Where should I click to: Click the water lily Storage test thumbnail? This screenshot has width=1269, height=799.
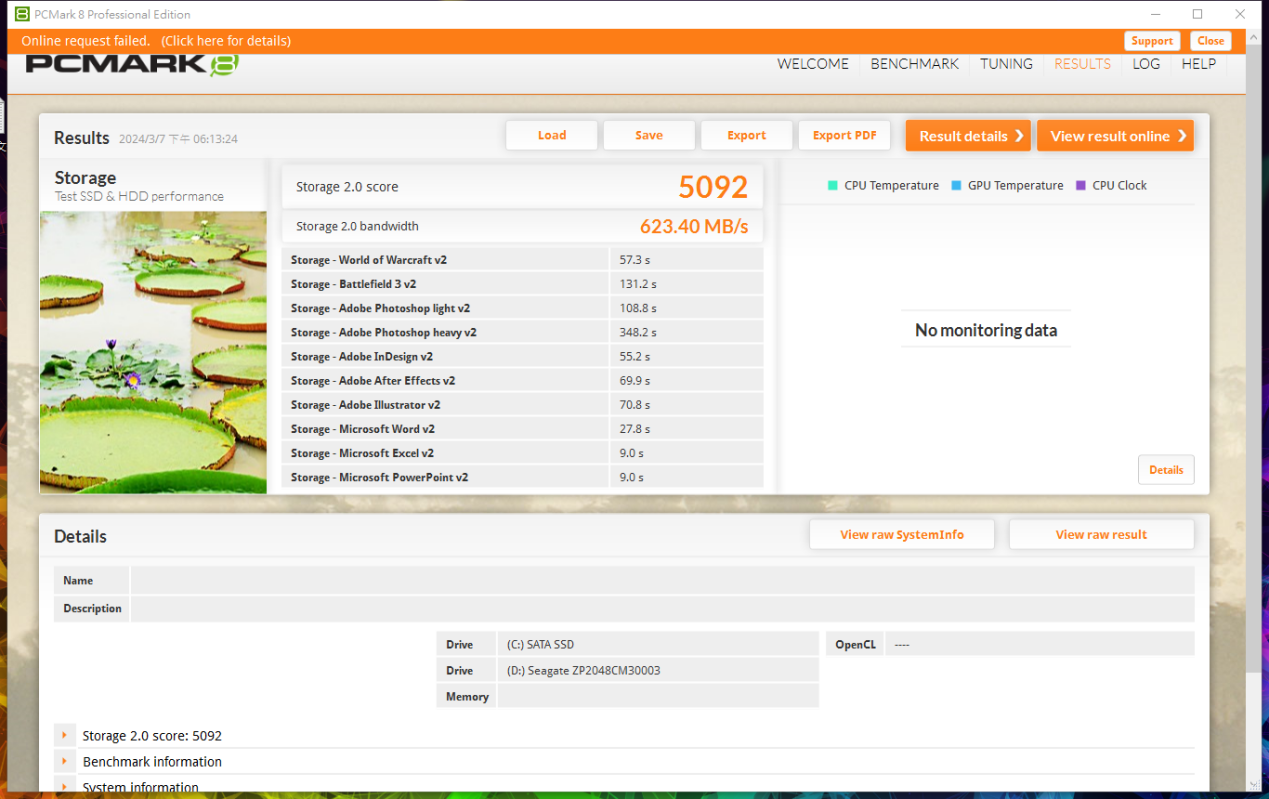pos(153,352)
